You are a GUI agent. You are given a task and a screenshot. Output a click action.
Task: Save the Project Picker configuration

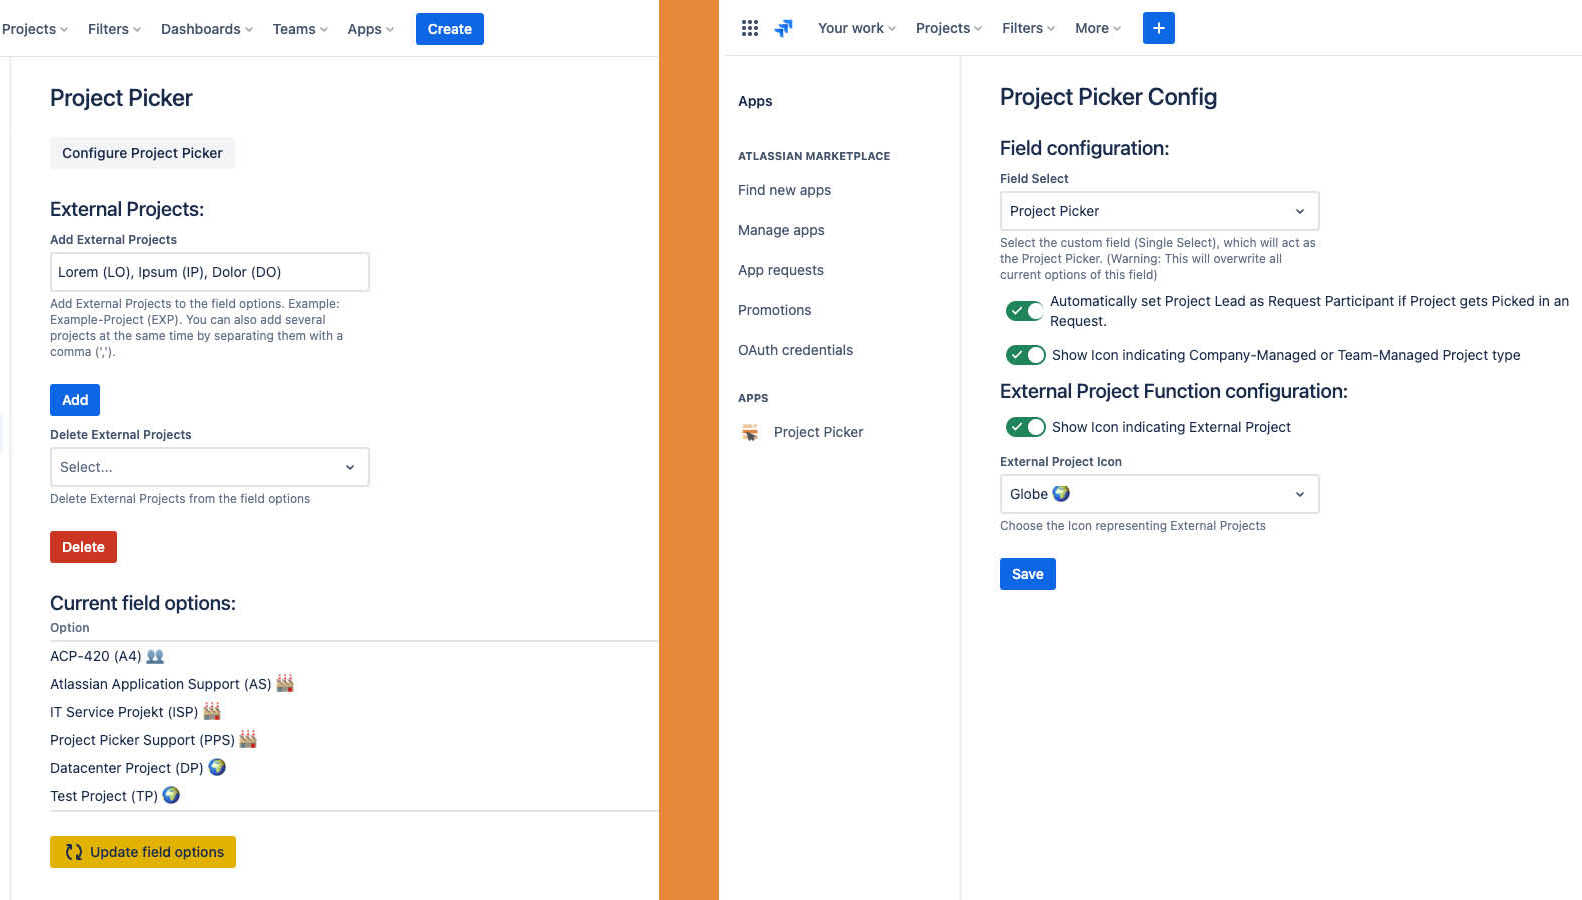coord(1028,574)
